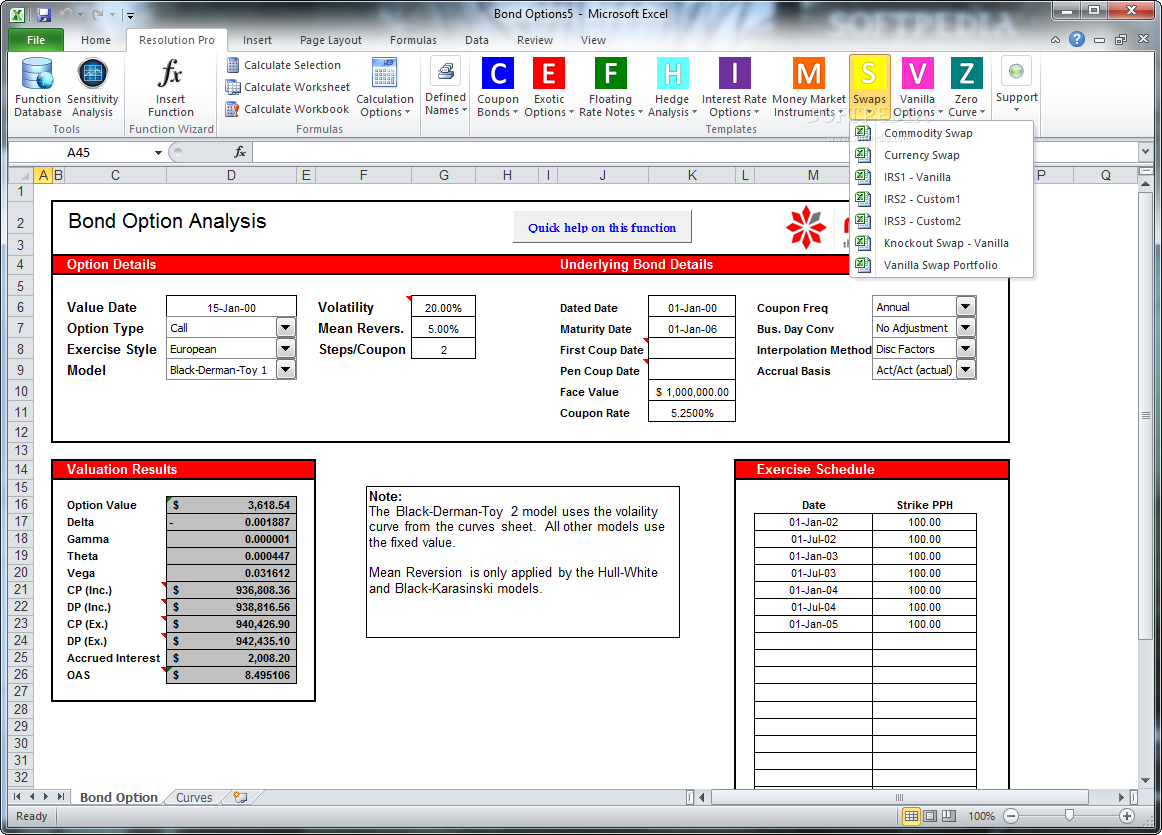Expand the Option Type dropdown

coord(285,327)
